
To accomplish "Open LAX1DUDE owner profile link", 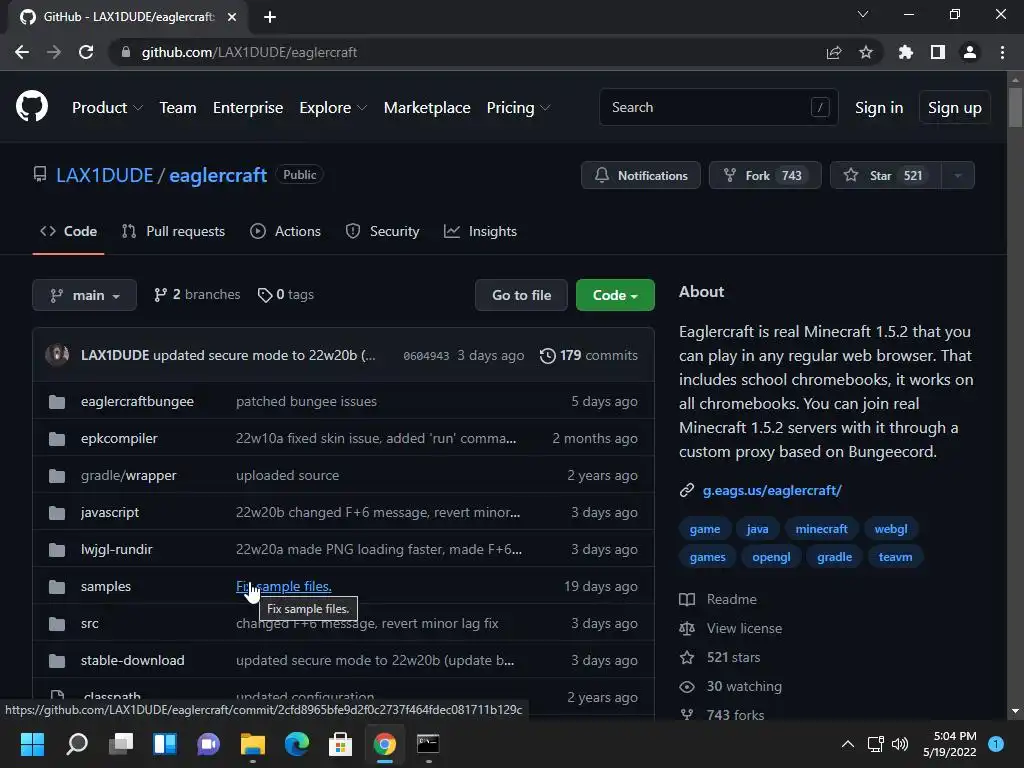I will pos(104,175).
